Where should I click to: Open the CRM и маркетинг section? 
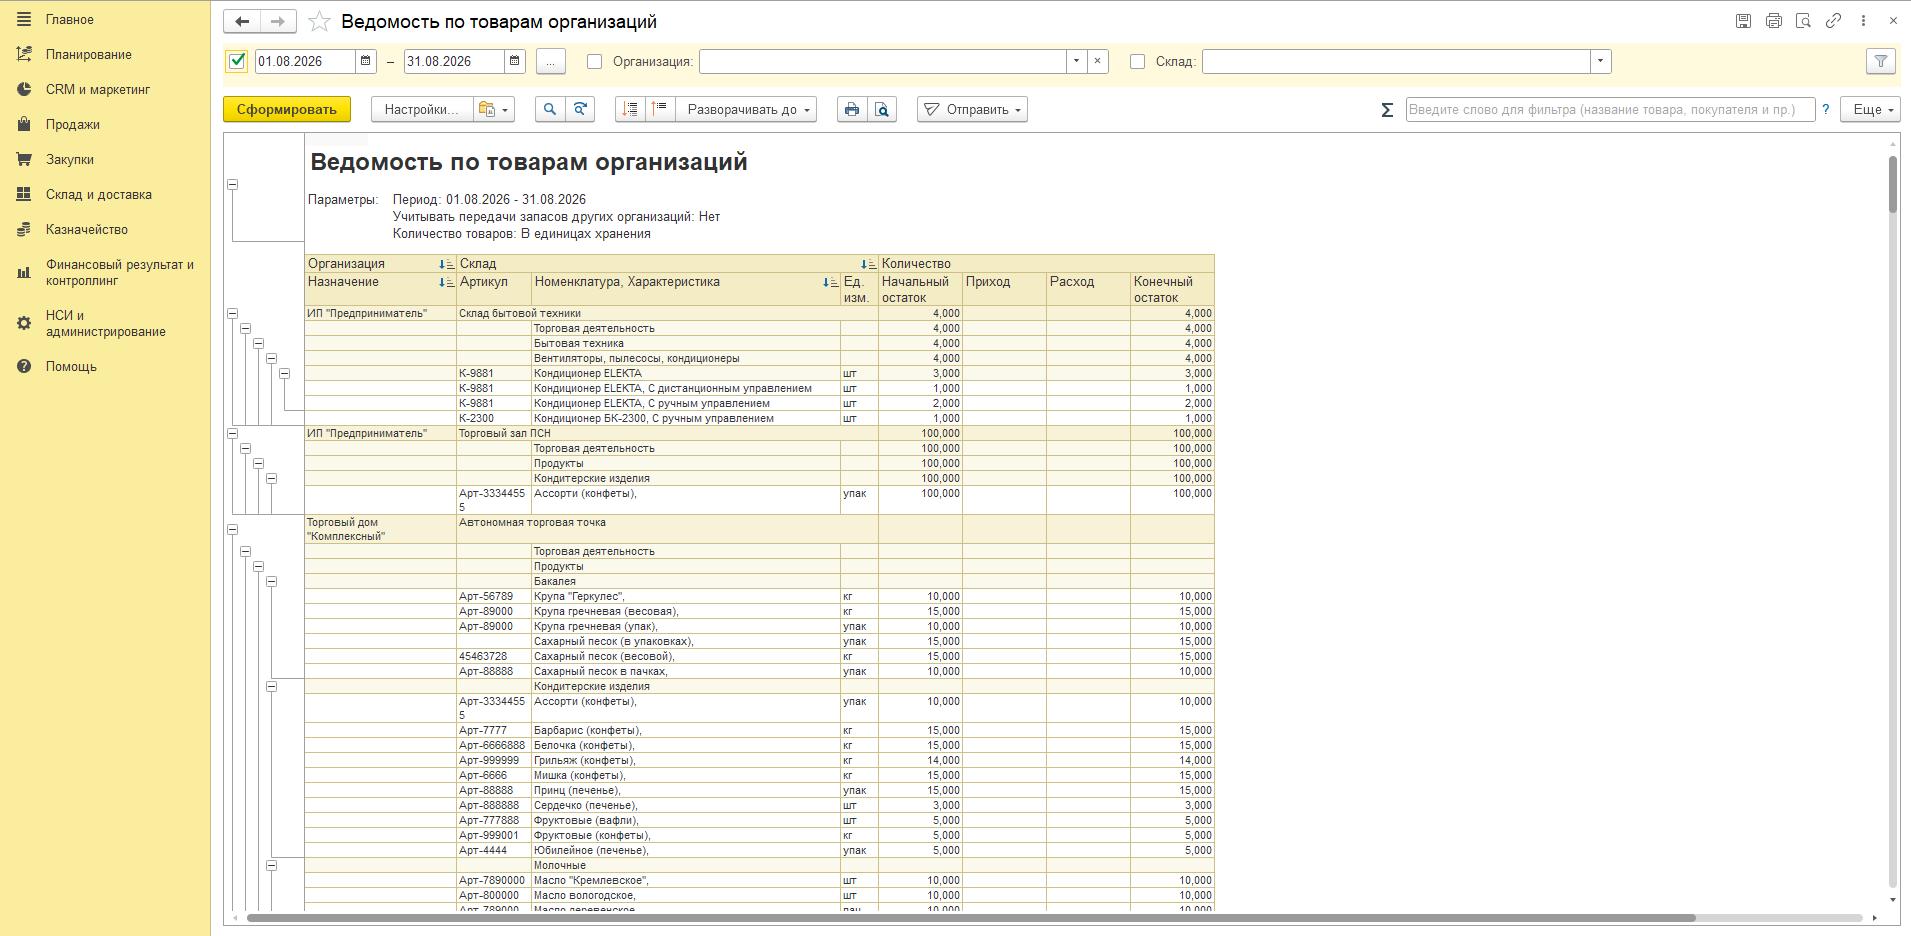coord(105,89)
